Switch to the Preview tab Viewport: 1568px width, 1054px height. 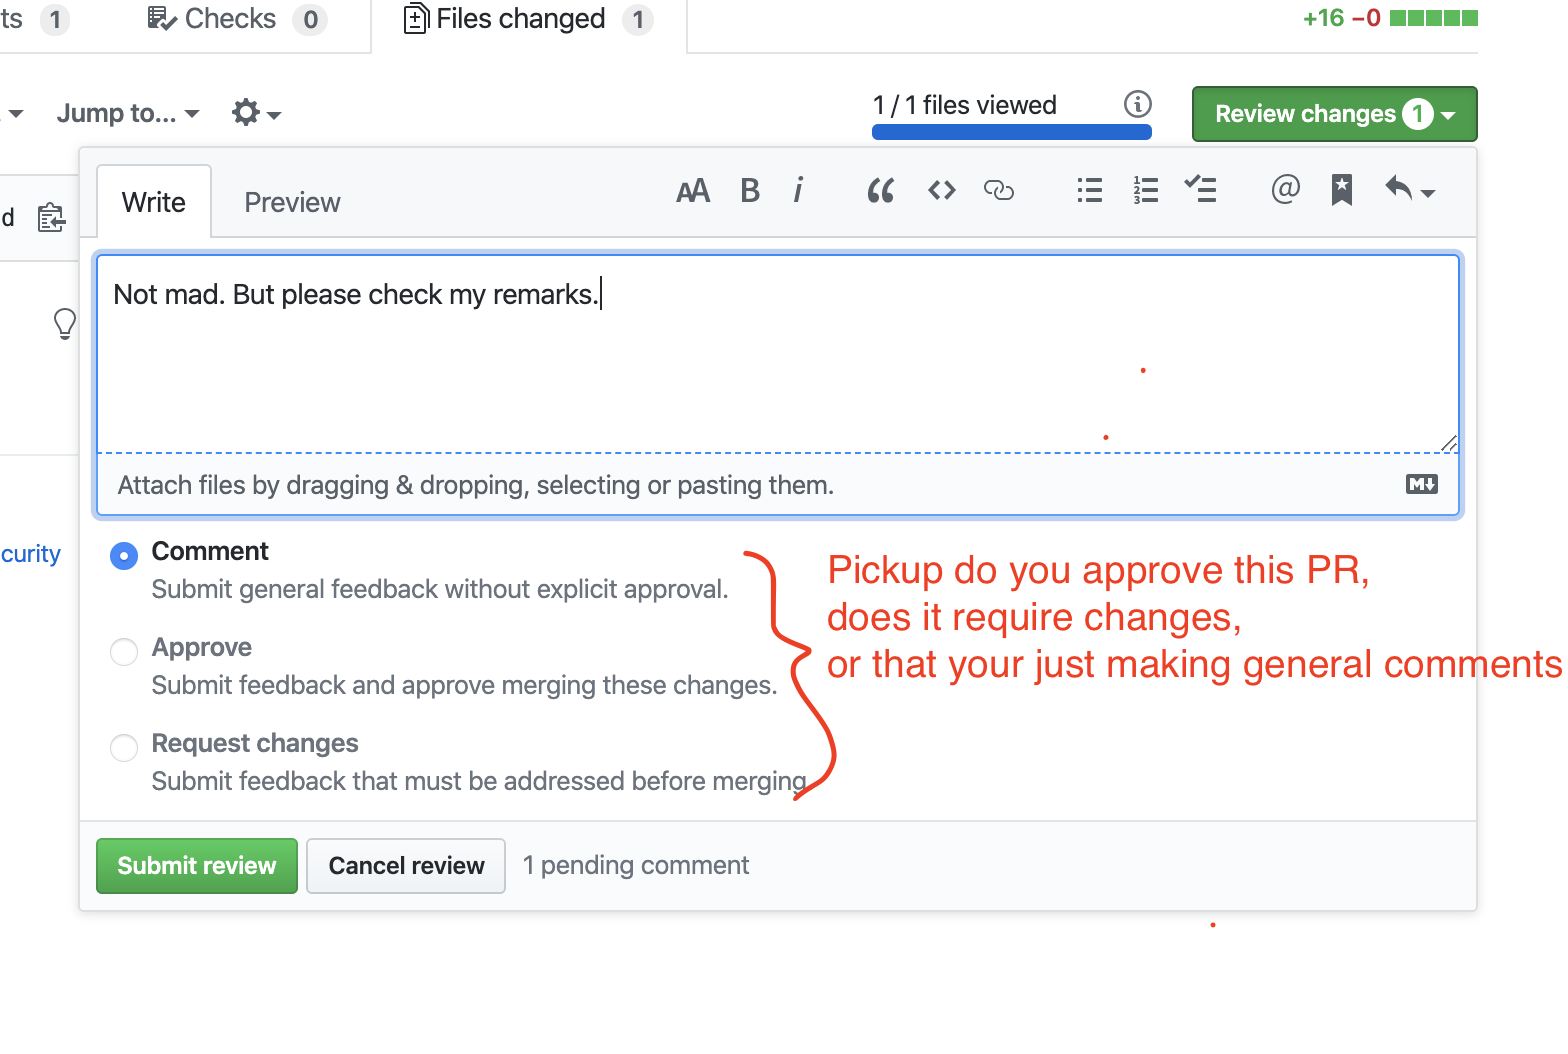[292, 202]
